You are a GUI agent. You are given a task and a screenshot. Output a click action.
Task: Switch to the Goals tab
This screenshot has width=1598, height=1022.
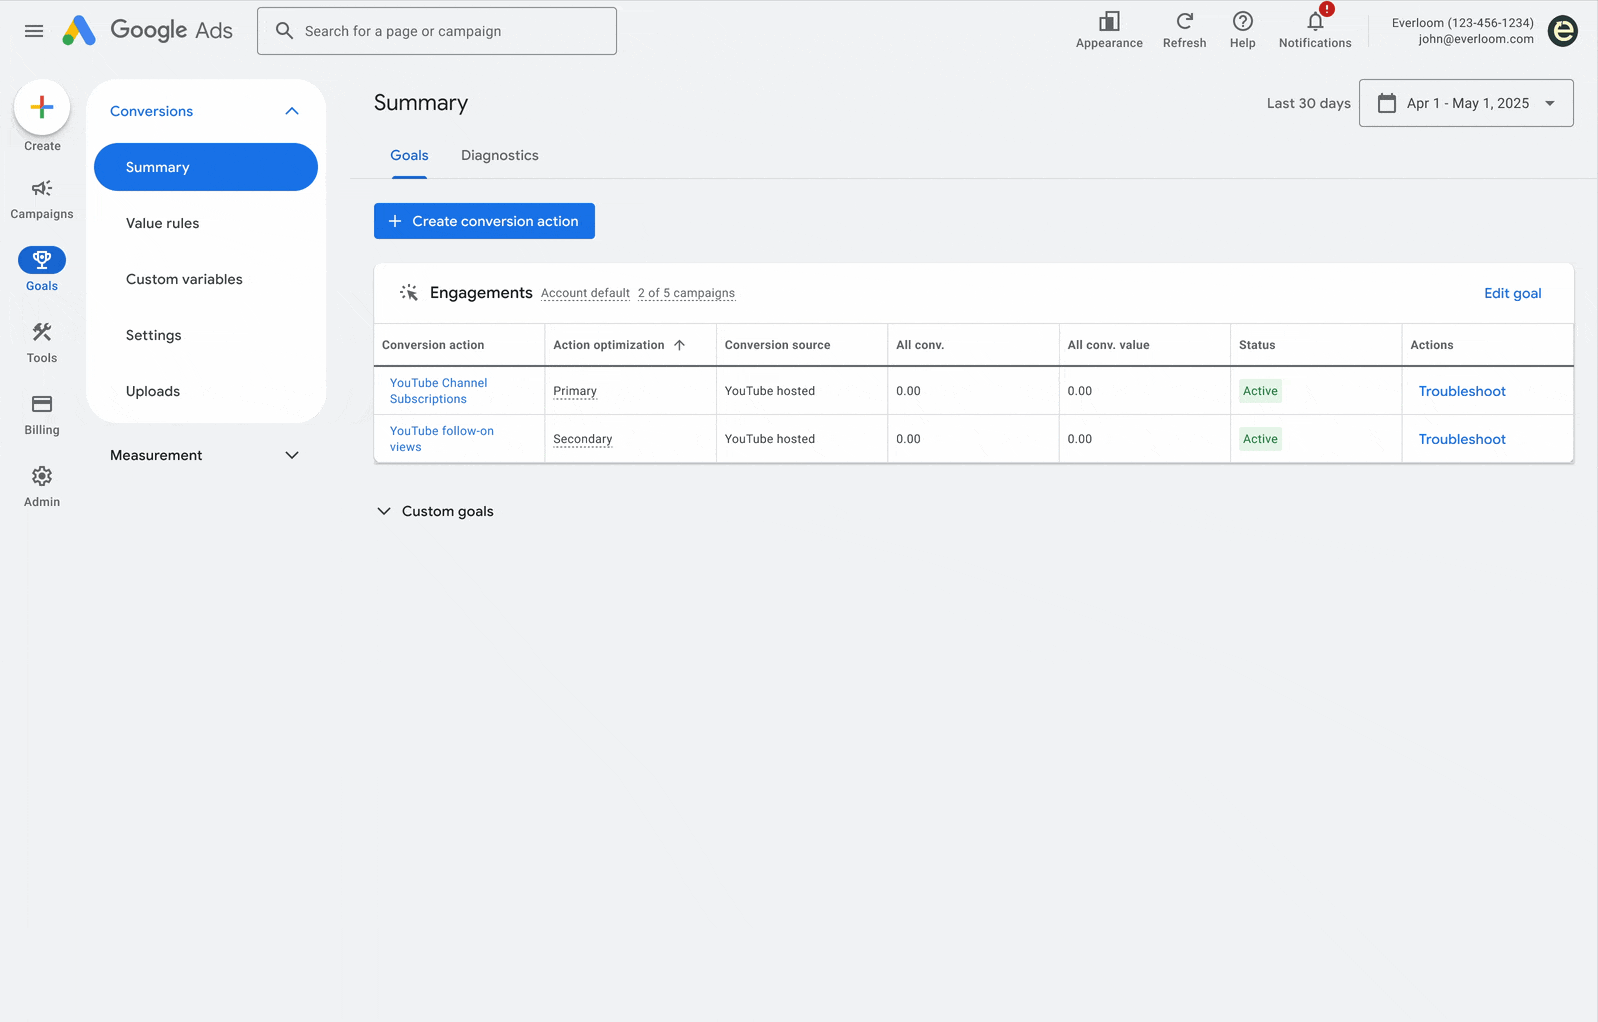coord(409,155)
